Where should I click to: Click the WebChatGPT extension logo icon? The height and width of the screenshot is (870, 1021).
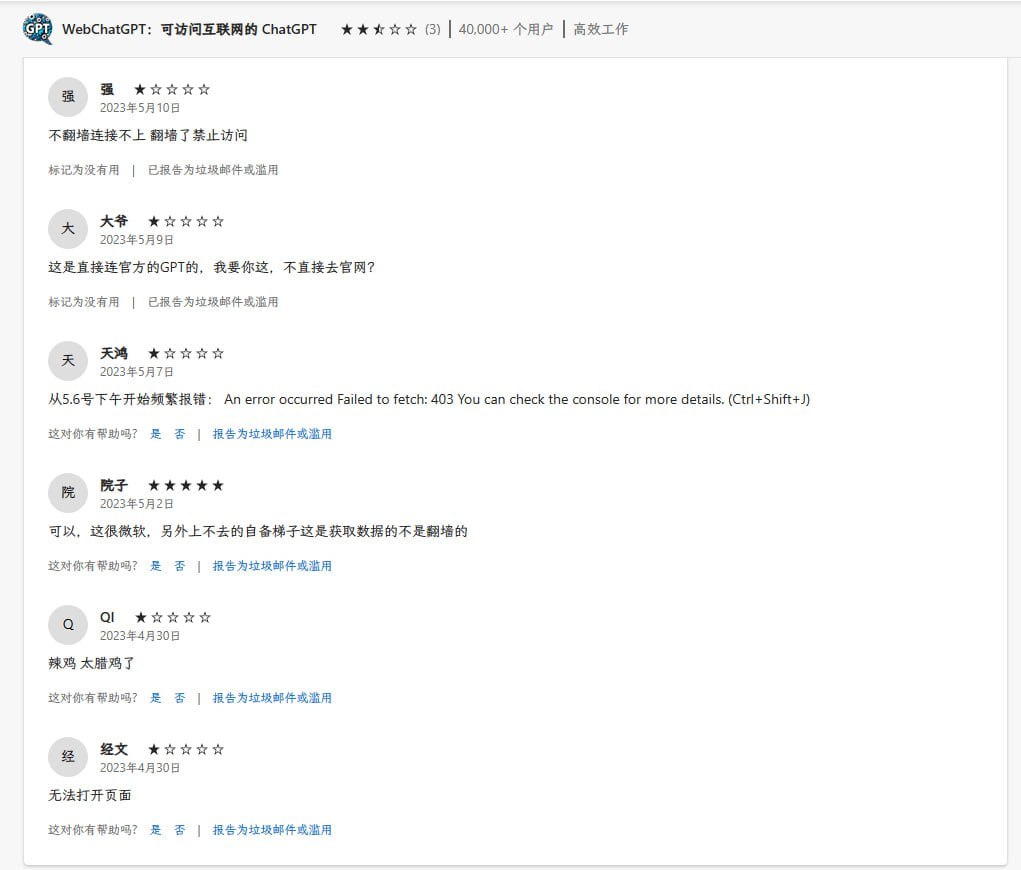click(x=36, y=28)
